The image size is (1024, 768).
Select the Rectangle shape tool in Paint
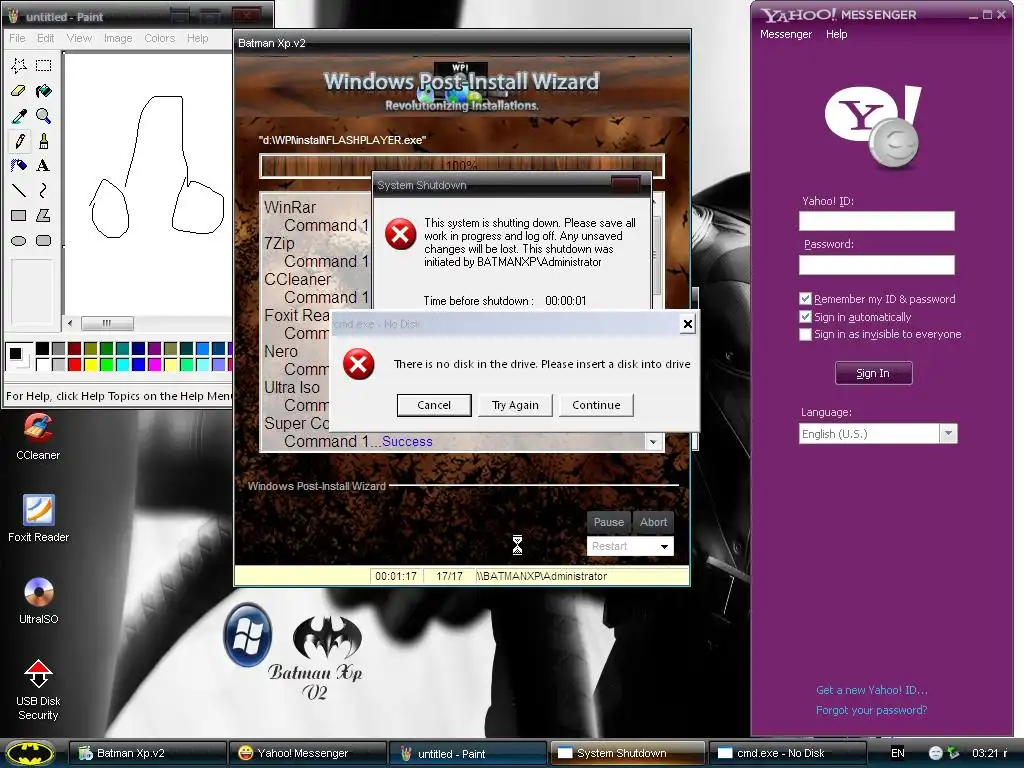click(x=19, y=216)
